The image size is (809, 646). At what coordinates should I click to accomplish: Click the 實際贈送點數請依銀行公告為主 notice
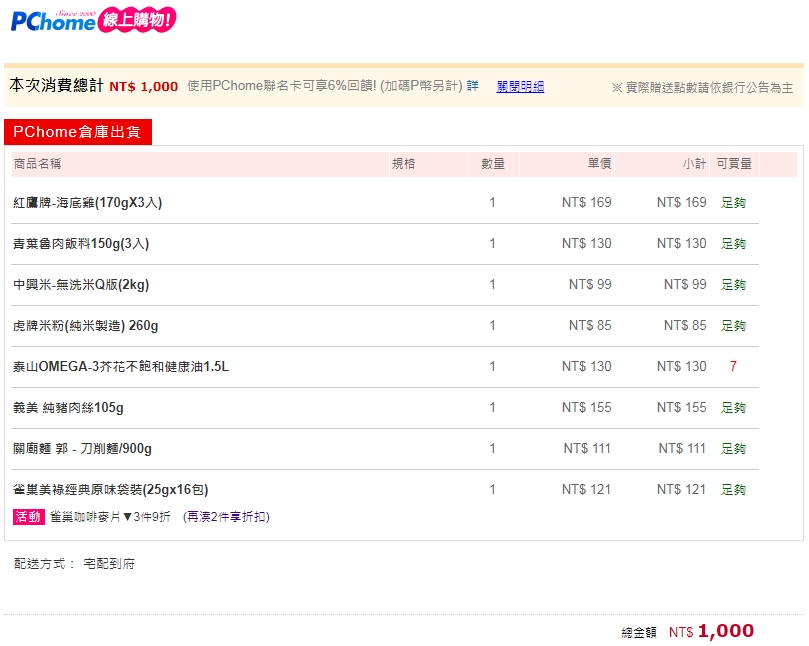tap(702, 88)
